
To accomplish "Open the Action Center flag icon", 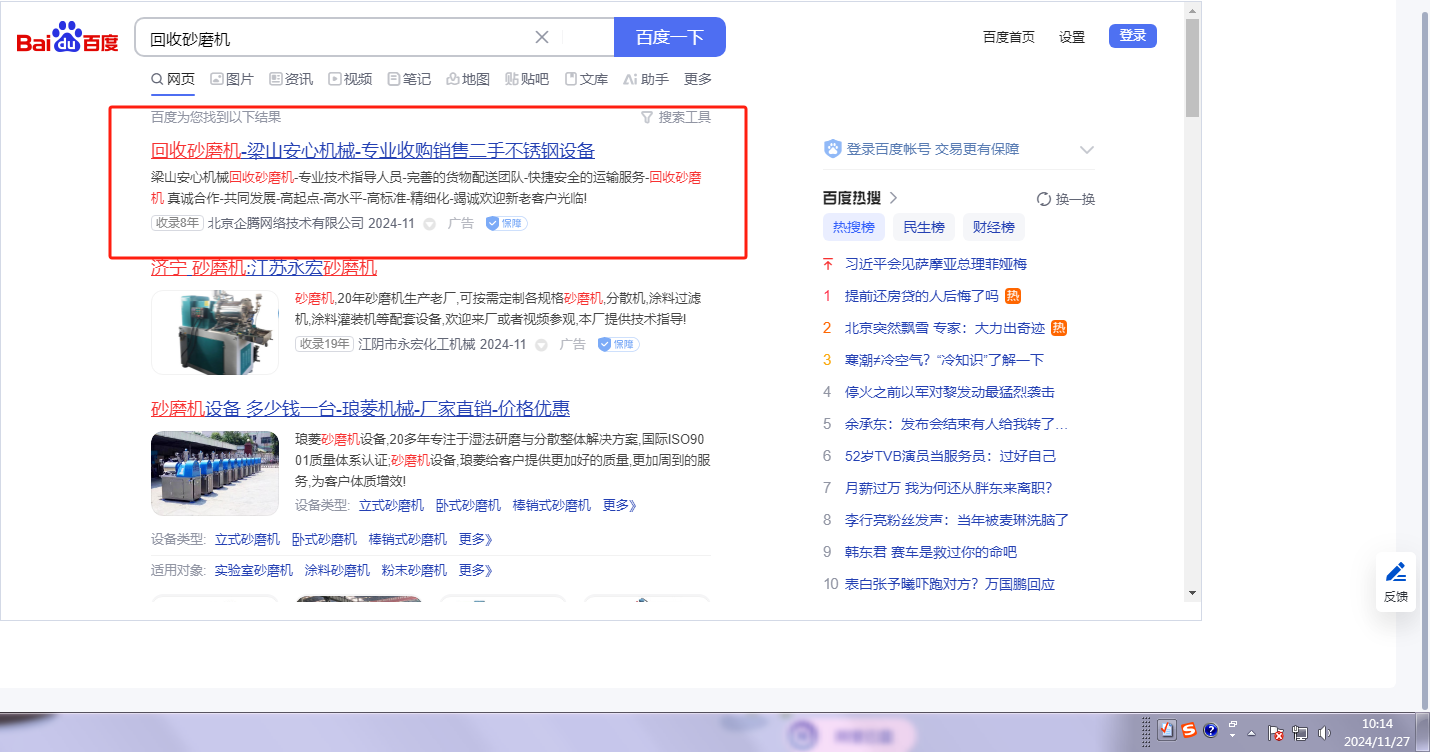I will click(1276, 733).
